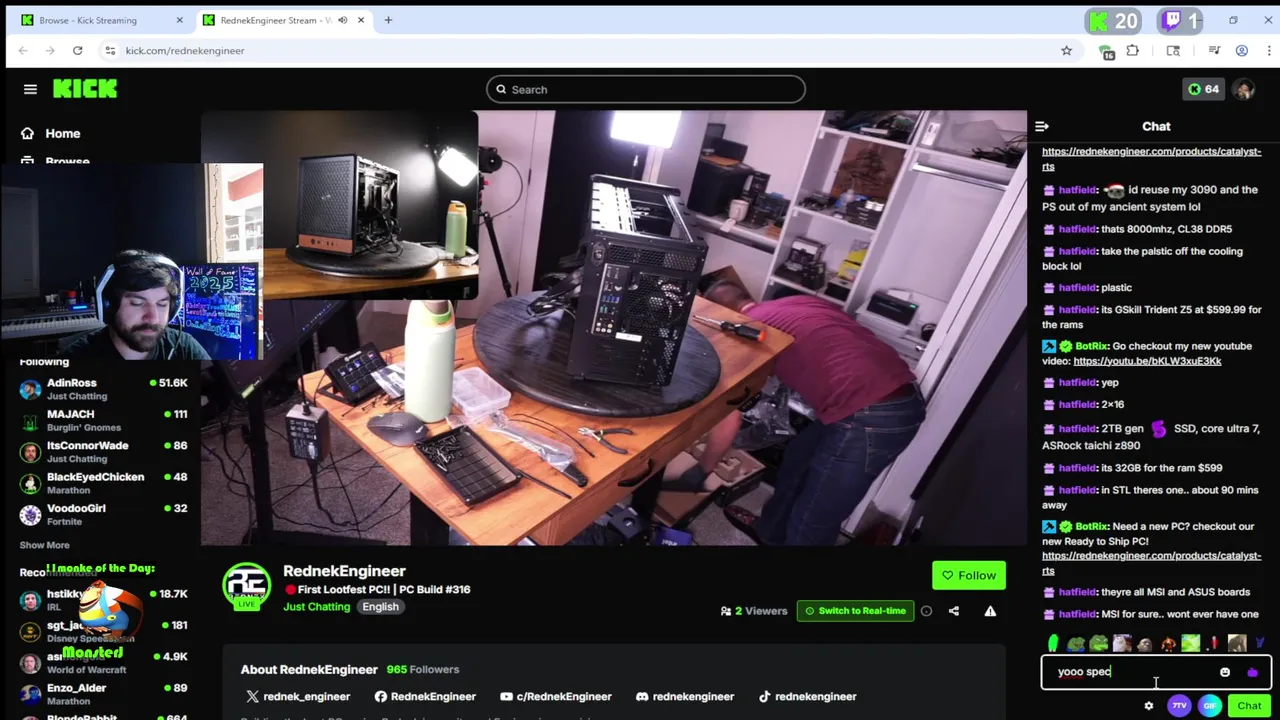Open Enzo_Alder recommended channel
Viewport: 1280px width, 720px height.
pyautogui.click(x=103, y=694)
